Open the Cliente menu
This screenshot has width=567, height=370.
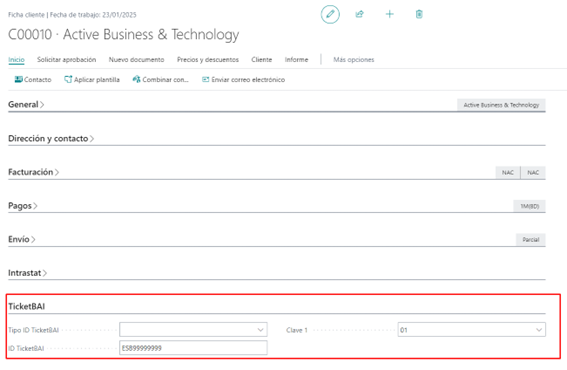click(261, 60)
